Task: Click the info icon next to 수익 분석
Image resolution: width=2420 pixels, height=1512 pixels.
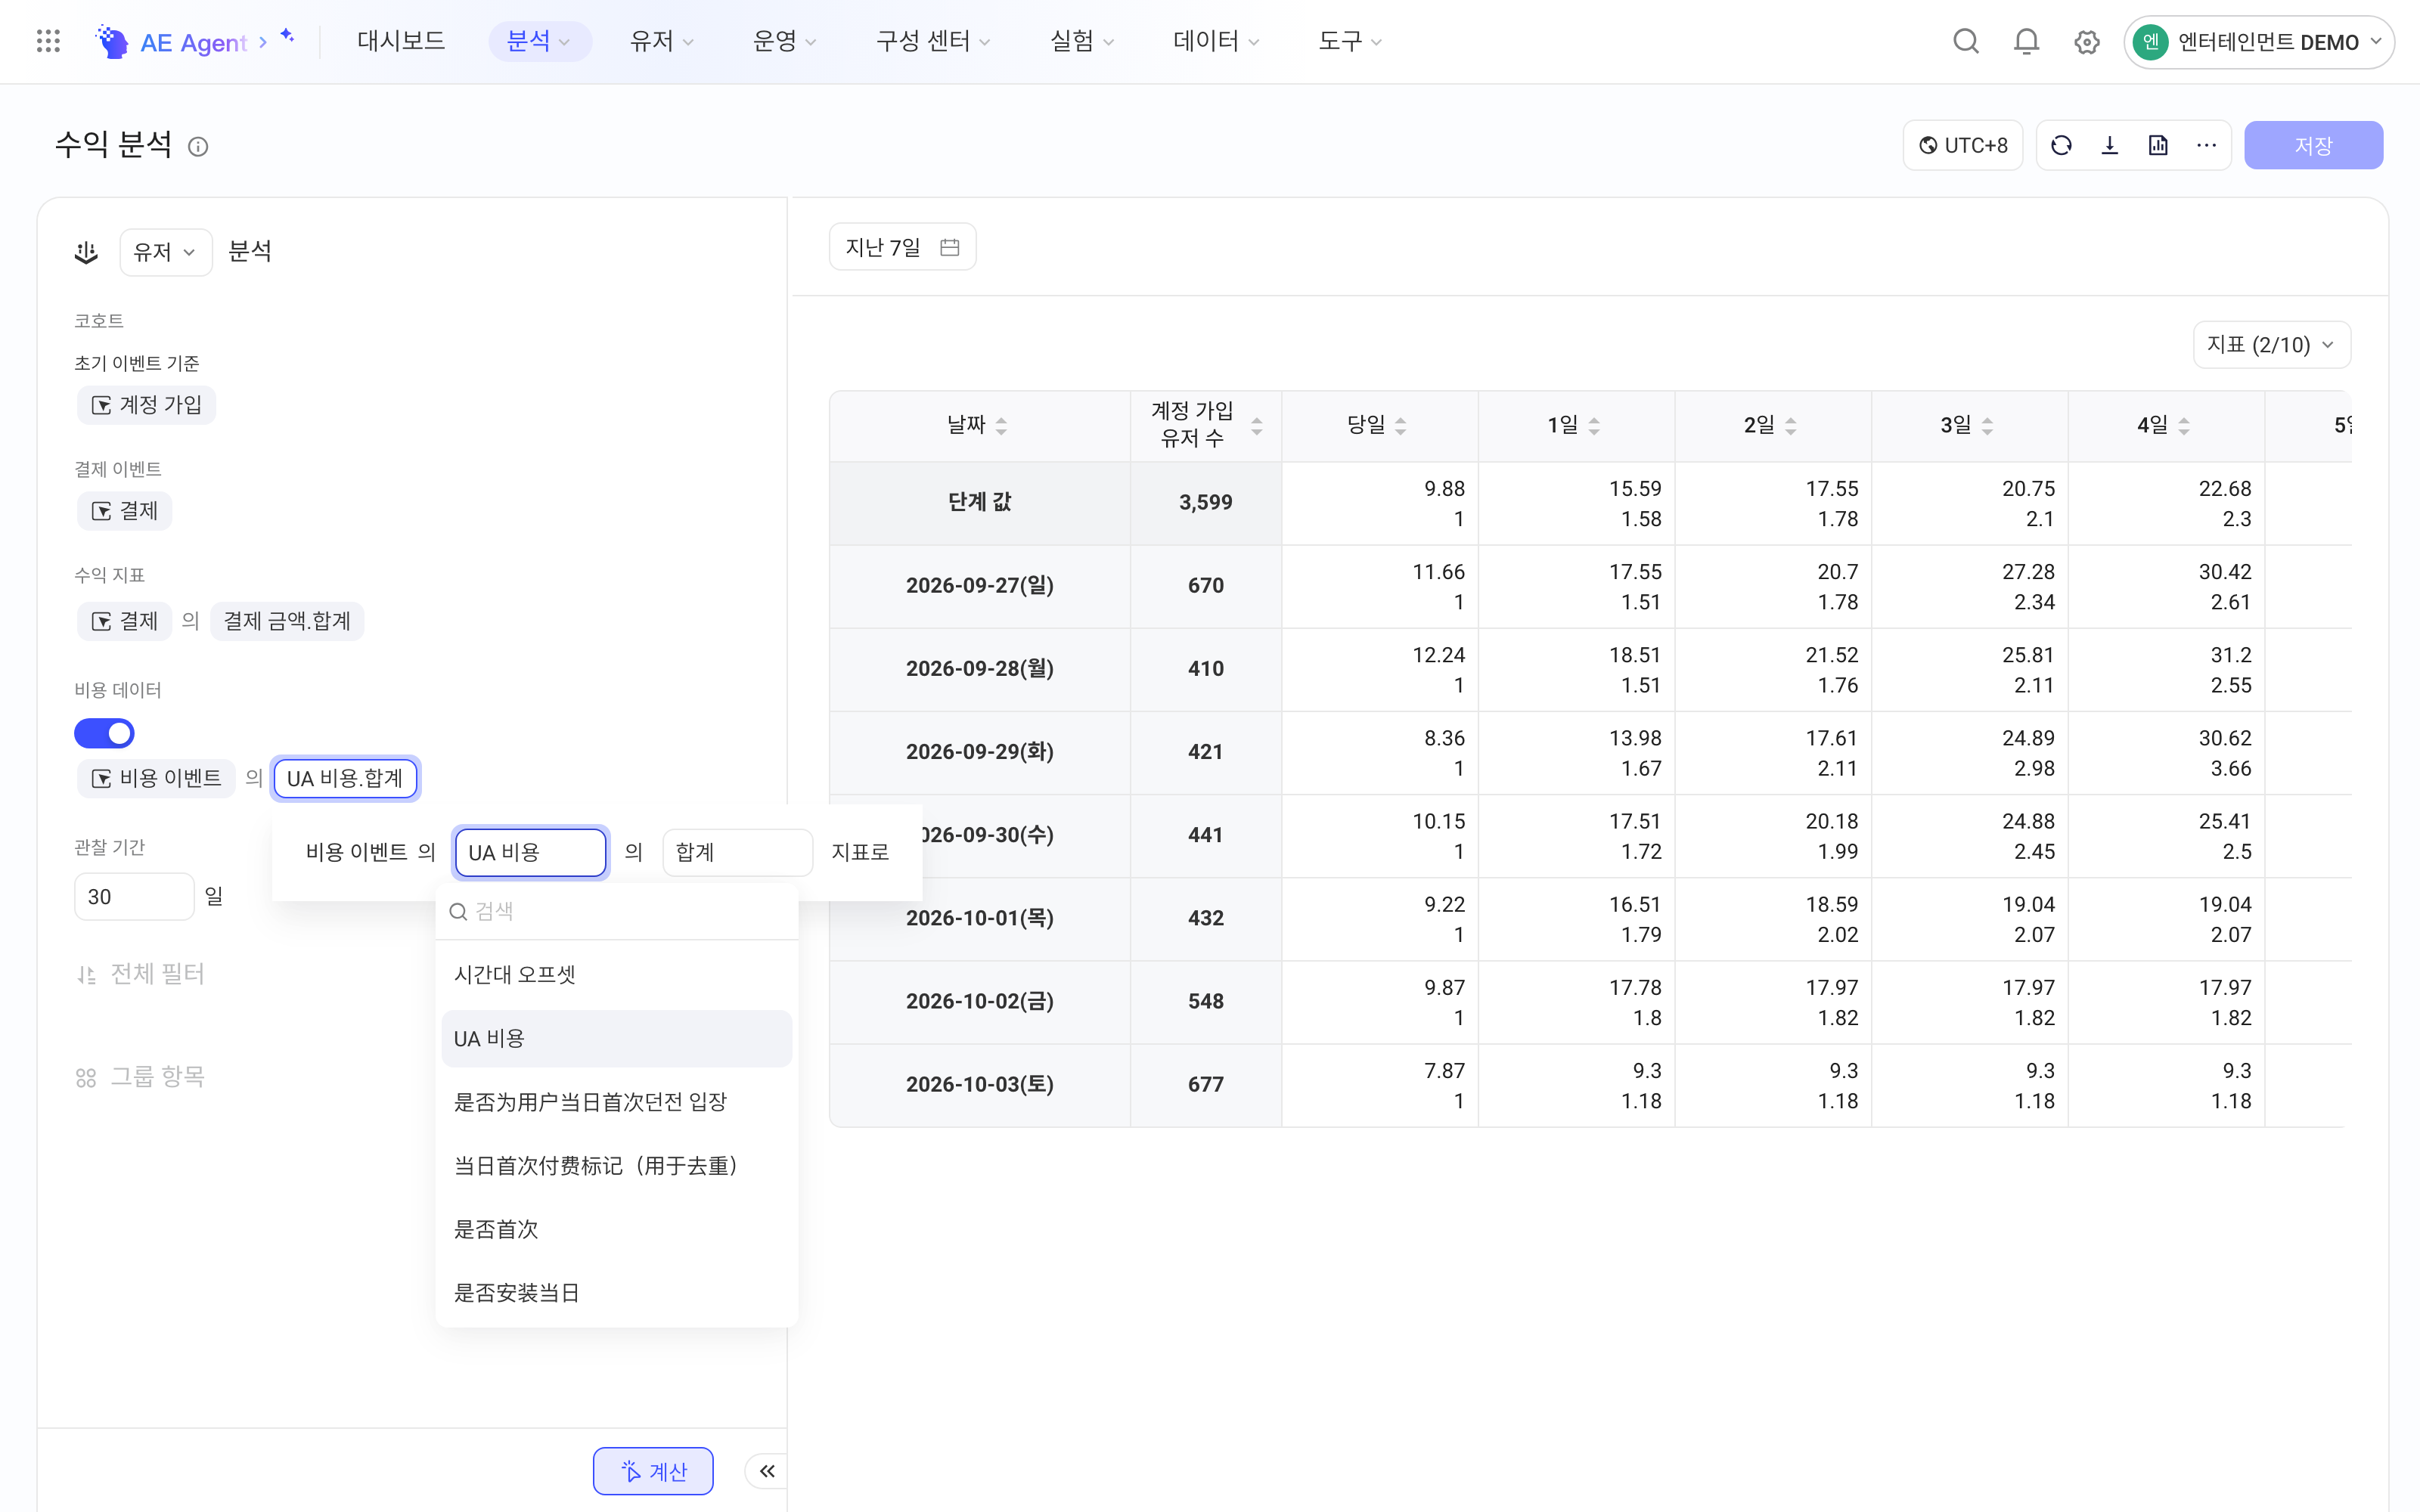Action: (198, 147)
